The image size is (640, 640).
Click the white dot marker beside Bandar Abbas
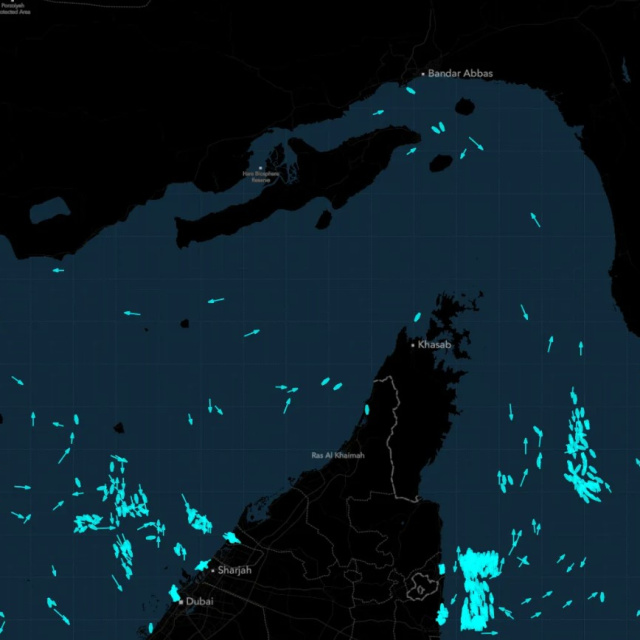(x=423, y=74)
